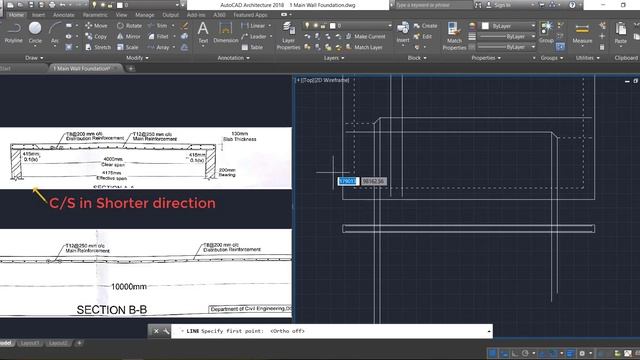
Task: Click the Paste clipboard tool
Action: point(620,33)
